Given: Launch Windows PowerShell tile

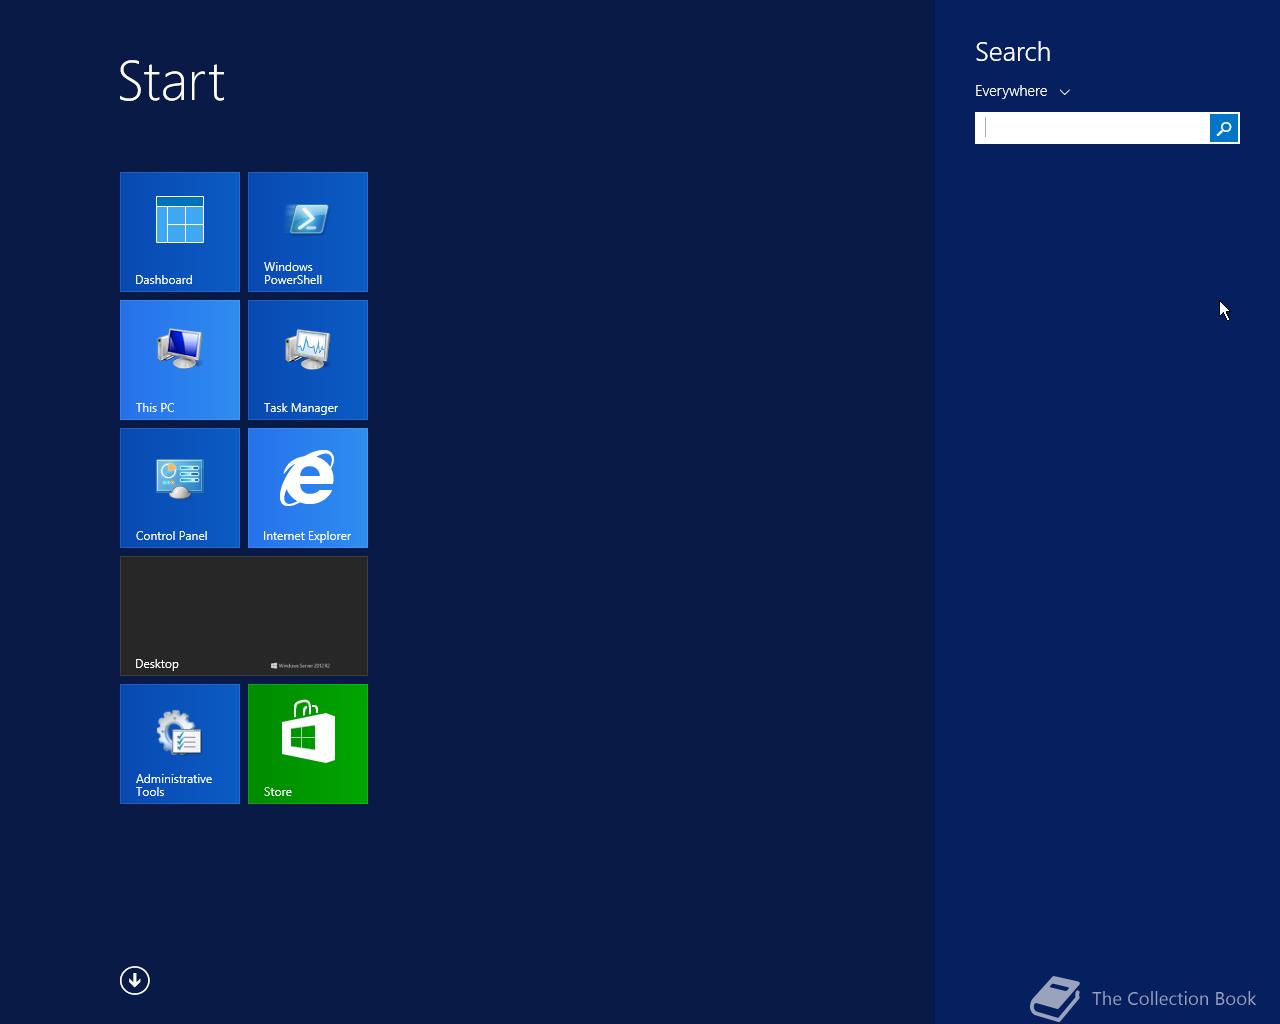Looking at the screenshot, I should pos(308,232).
